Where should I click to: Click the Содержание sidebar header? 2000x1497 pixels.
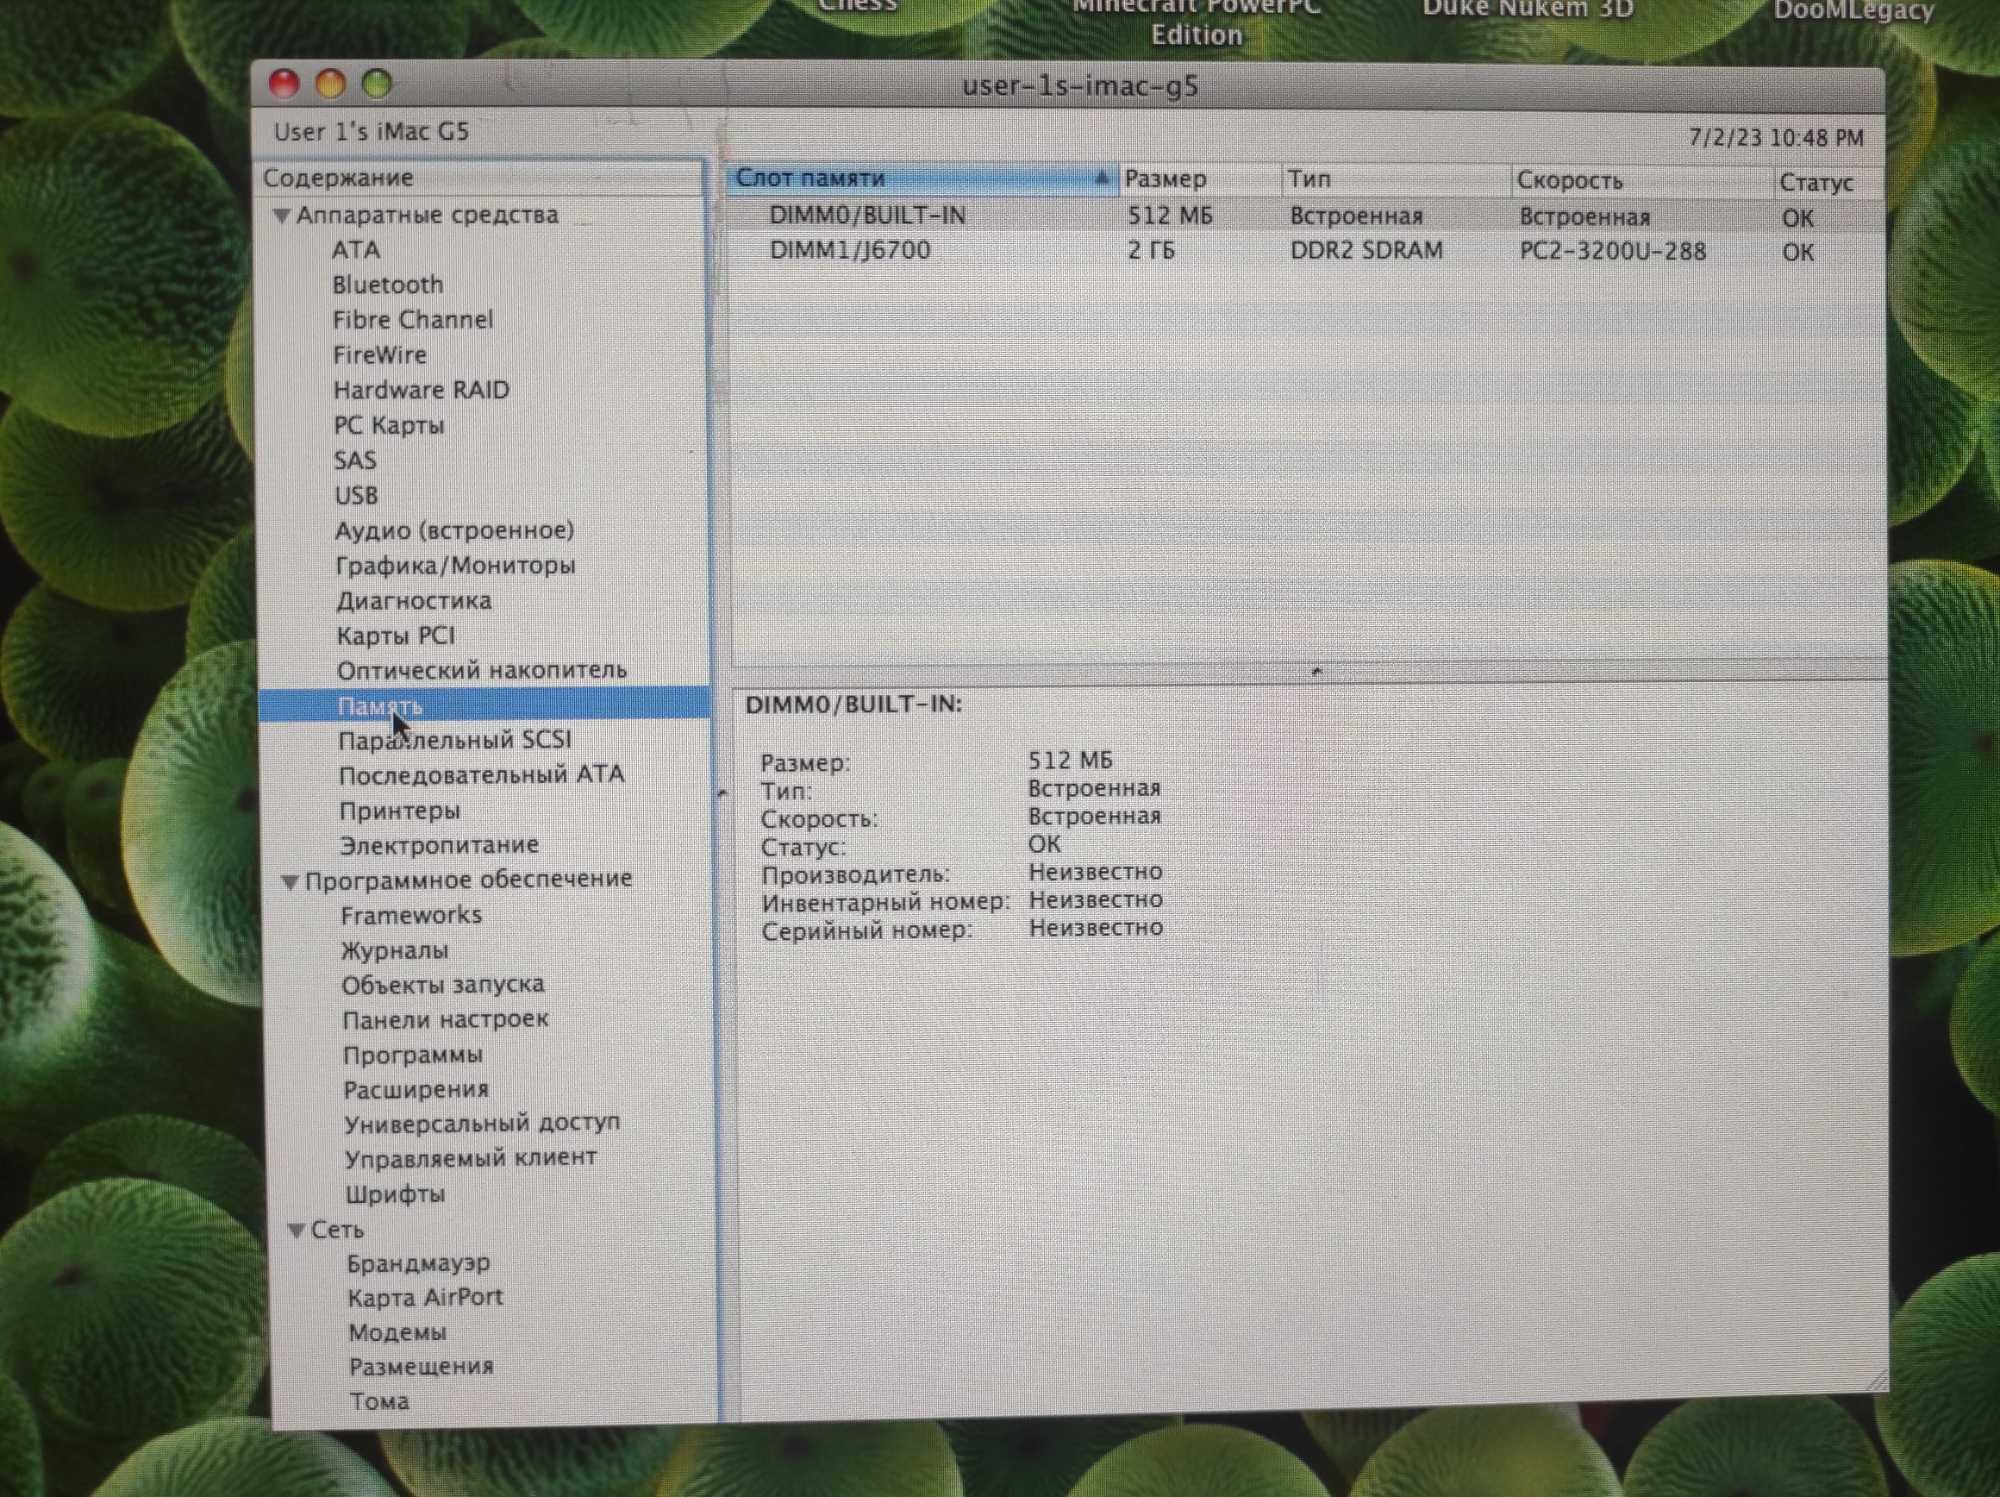tap(480, 178)
